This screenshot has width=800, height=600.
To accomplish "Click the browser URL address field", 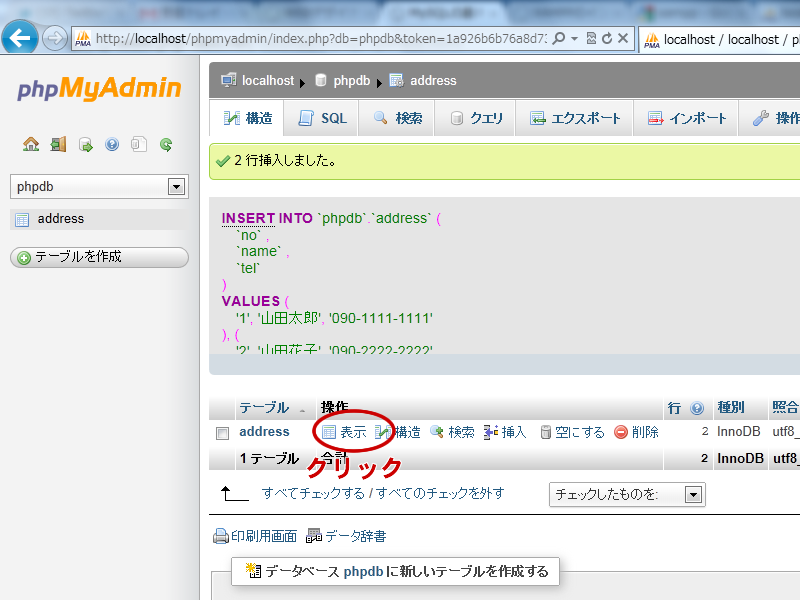I will (320, 39).
